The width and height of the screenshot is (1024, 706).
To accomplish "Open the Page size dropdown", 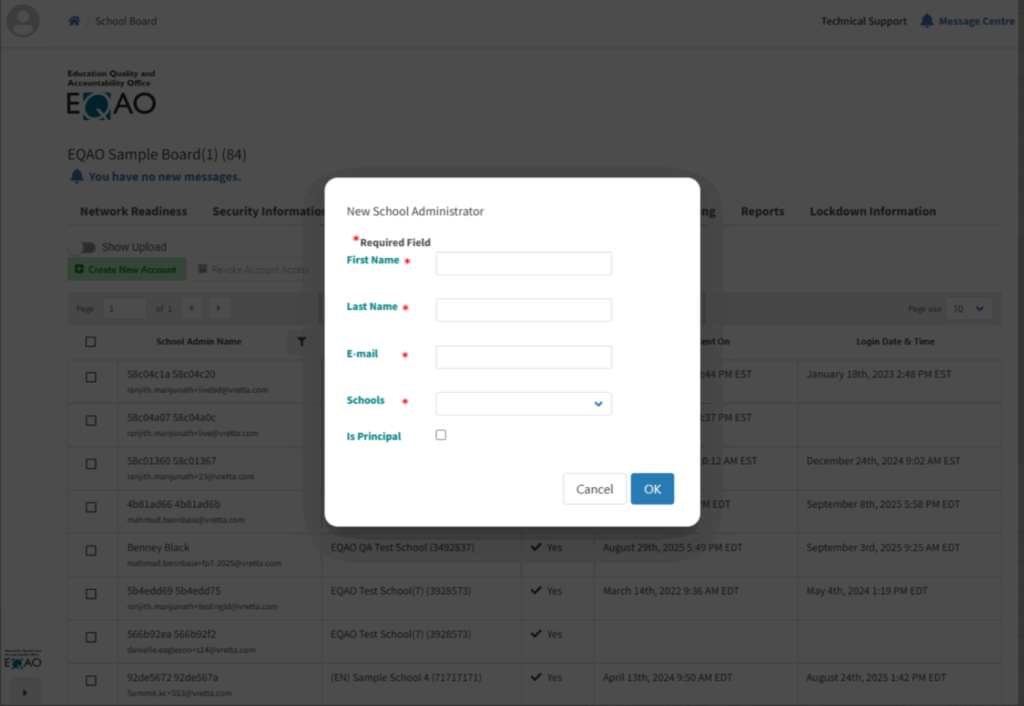I will [968, 309].
